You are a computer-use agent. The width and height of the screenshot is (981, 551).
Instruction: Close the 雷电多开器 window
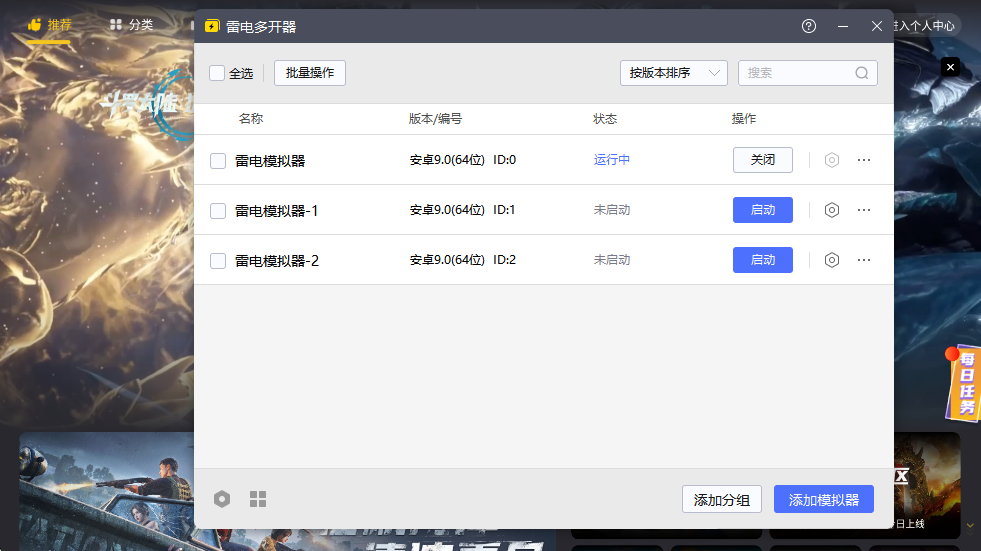[877, 26]
